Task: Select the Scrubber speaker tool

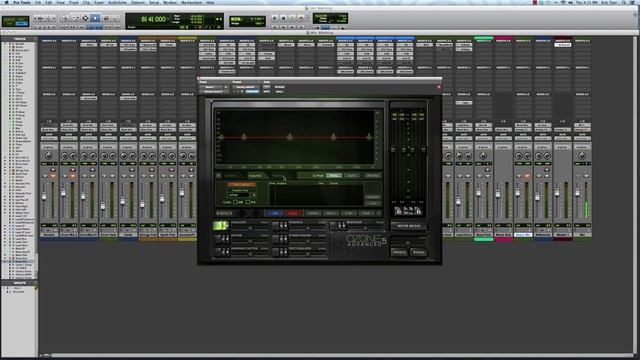Action: point(106,18)
